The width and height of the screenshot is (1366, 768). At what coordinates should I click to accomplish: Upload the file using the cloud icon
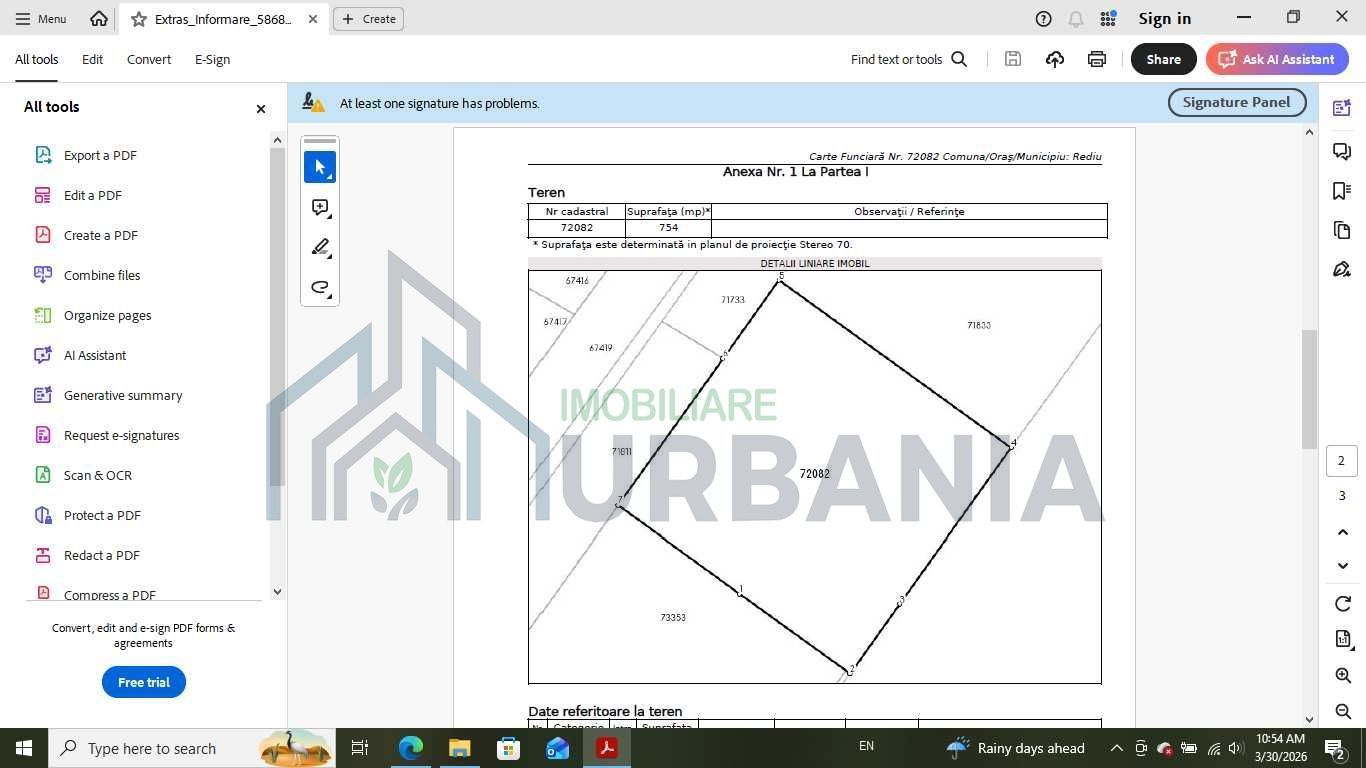[1054, 59]
